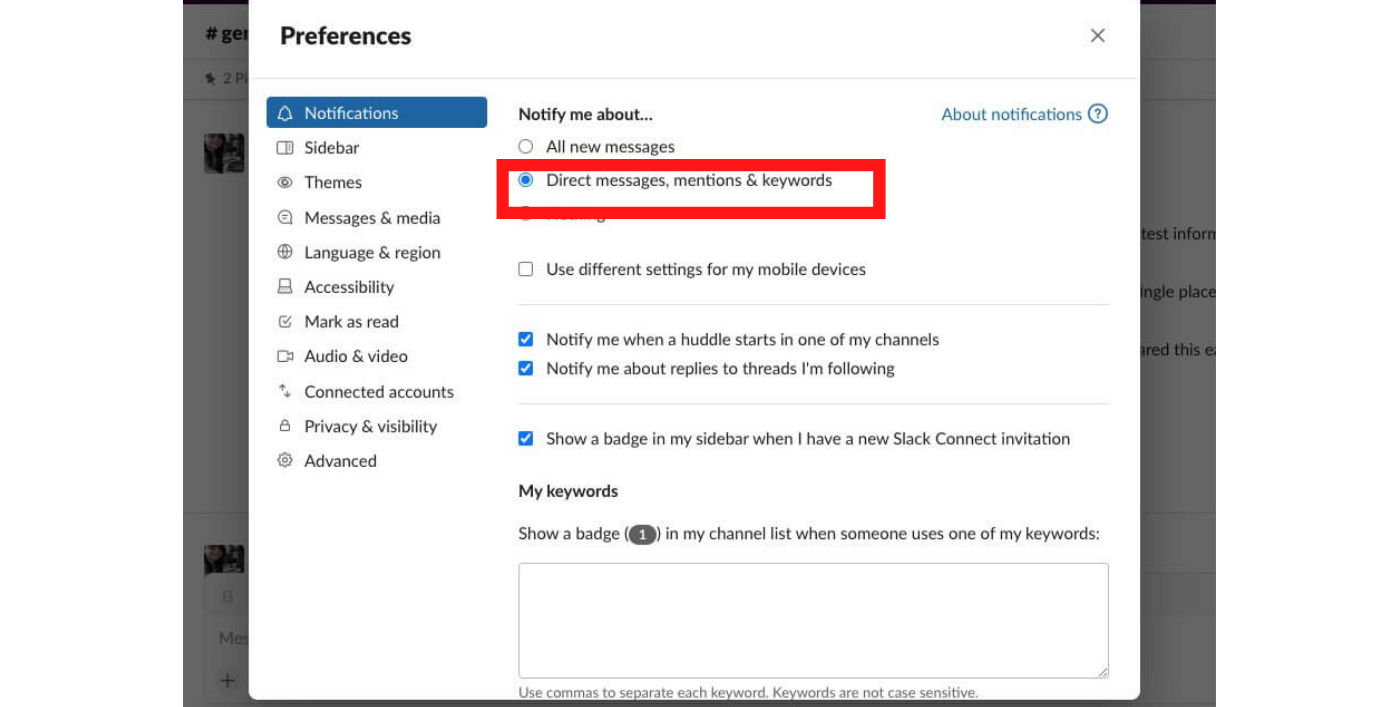The image size is (1382, 707).
Task: Open the Notifications preferences section
Action: (x=377, y=113)
